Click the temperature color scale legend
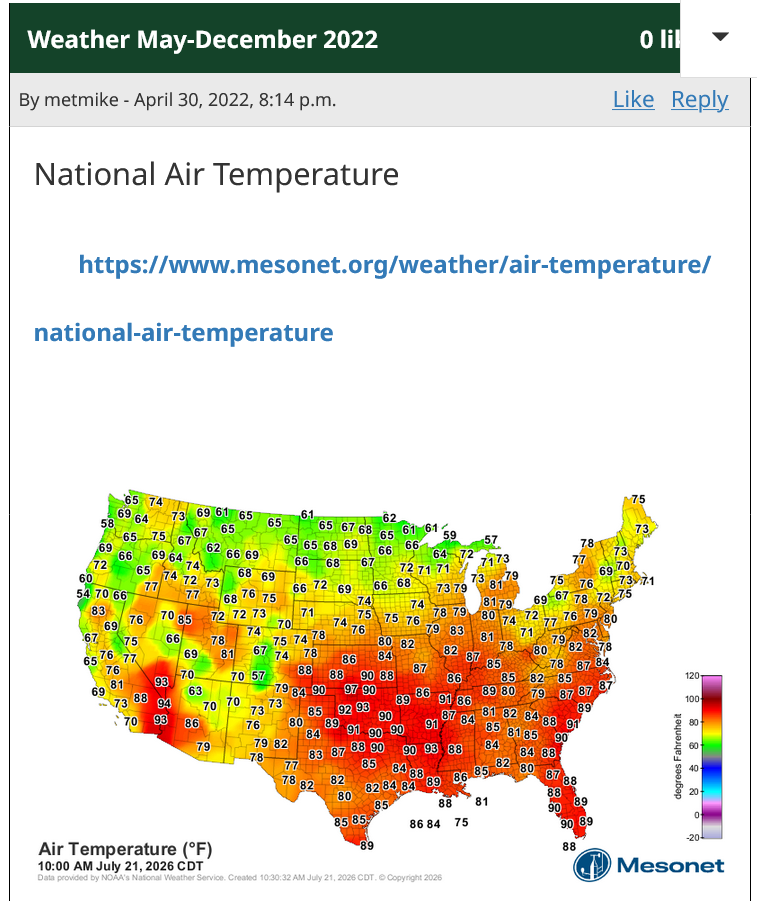 (x=712, y=757)
